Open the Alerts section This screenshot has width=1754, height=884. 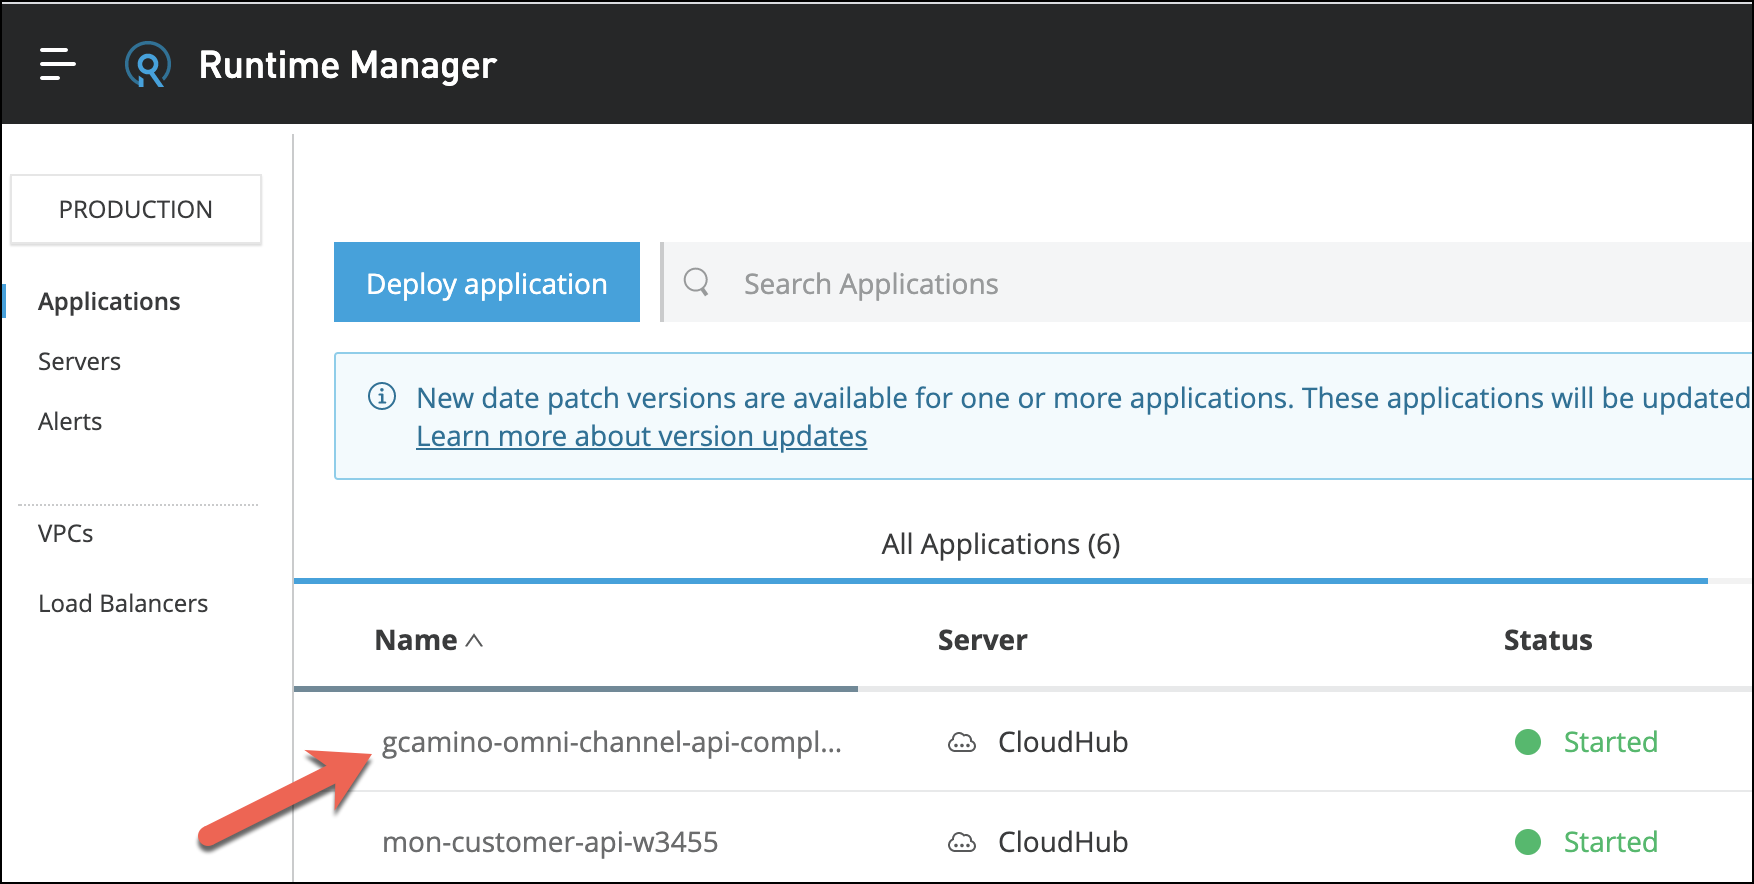(x=70, y=421)
